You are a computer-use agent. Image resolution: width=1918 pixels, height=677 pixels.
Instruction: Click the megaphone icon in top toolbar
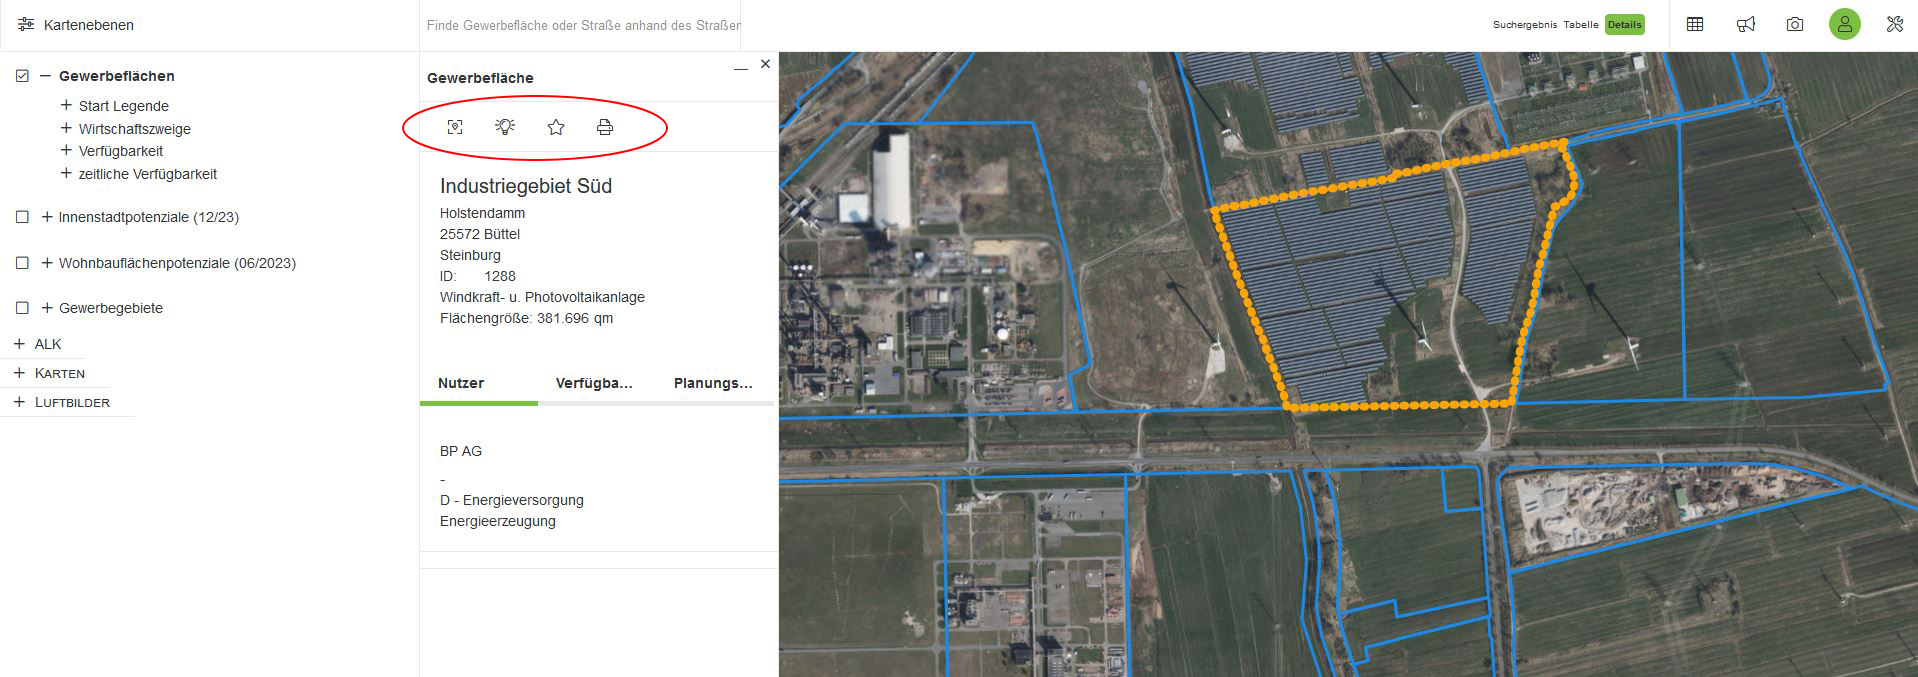1746,24
